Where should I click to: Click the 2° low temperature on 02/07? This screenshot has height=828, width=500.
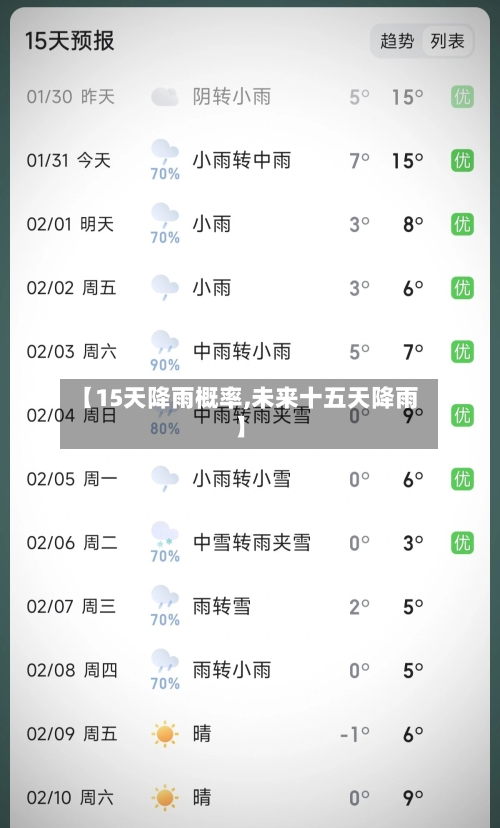[360, 607]
